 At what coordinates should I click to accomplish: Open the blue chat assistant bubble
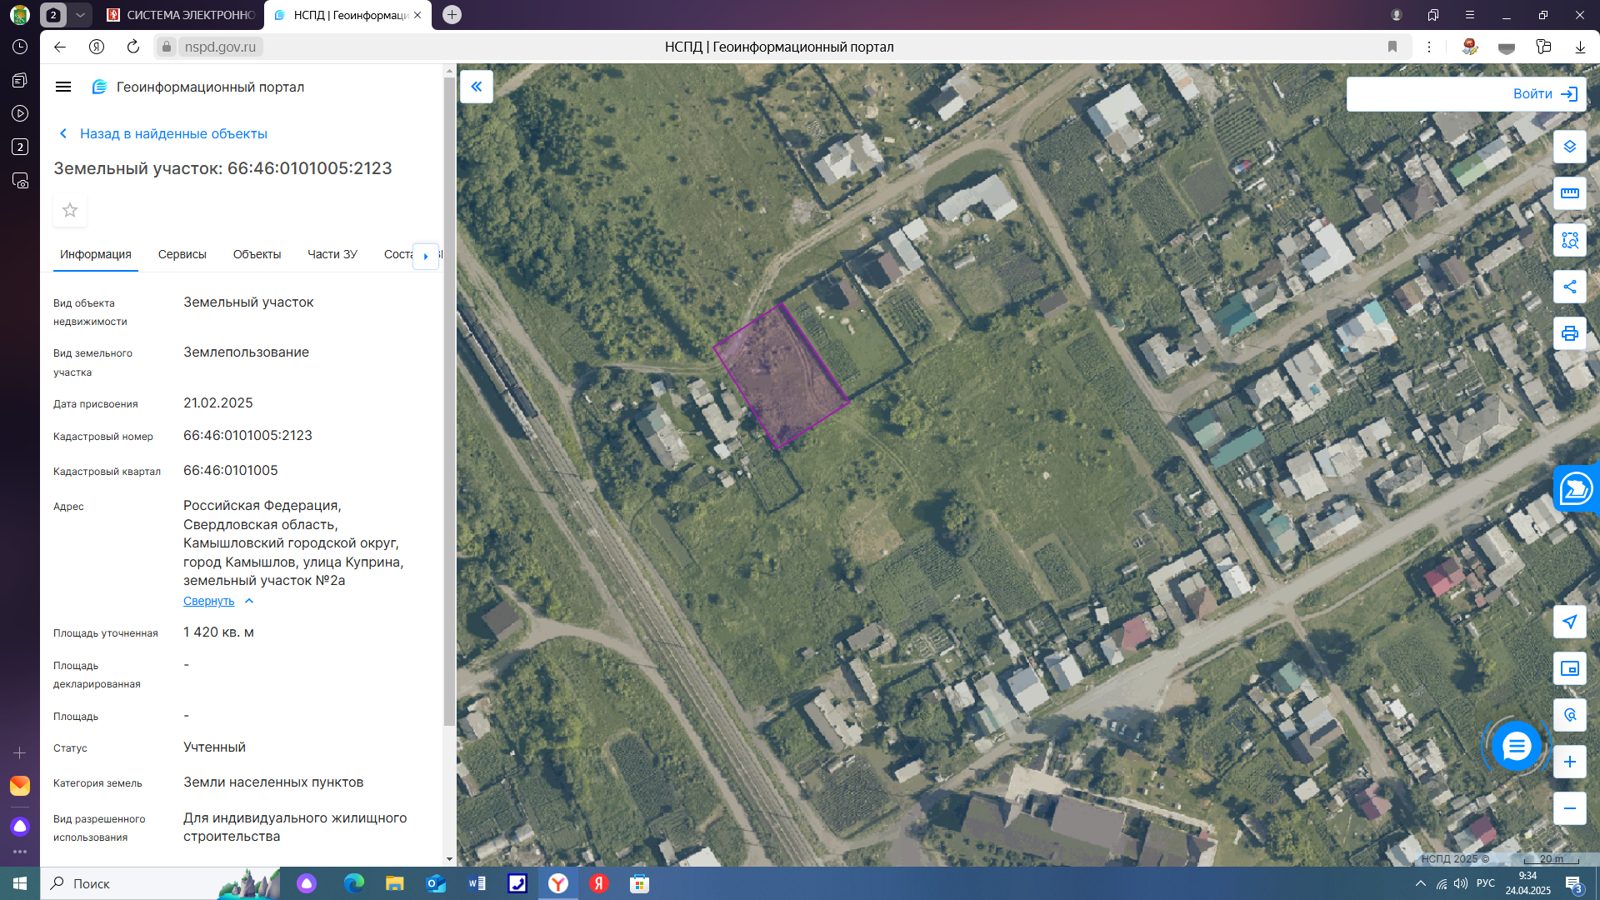pos(1516,746)
